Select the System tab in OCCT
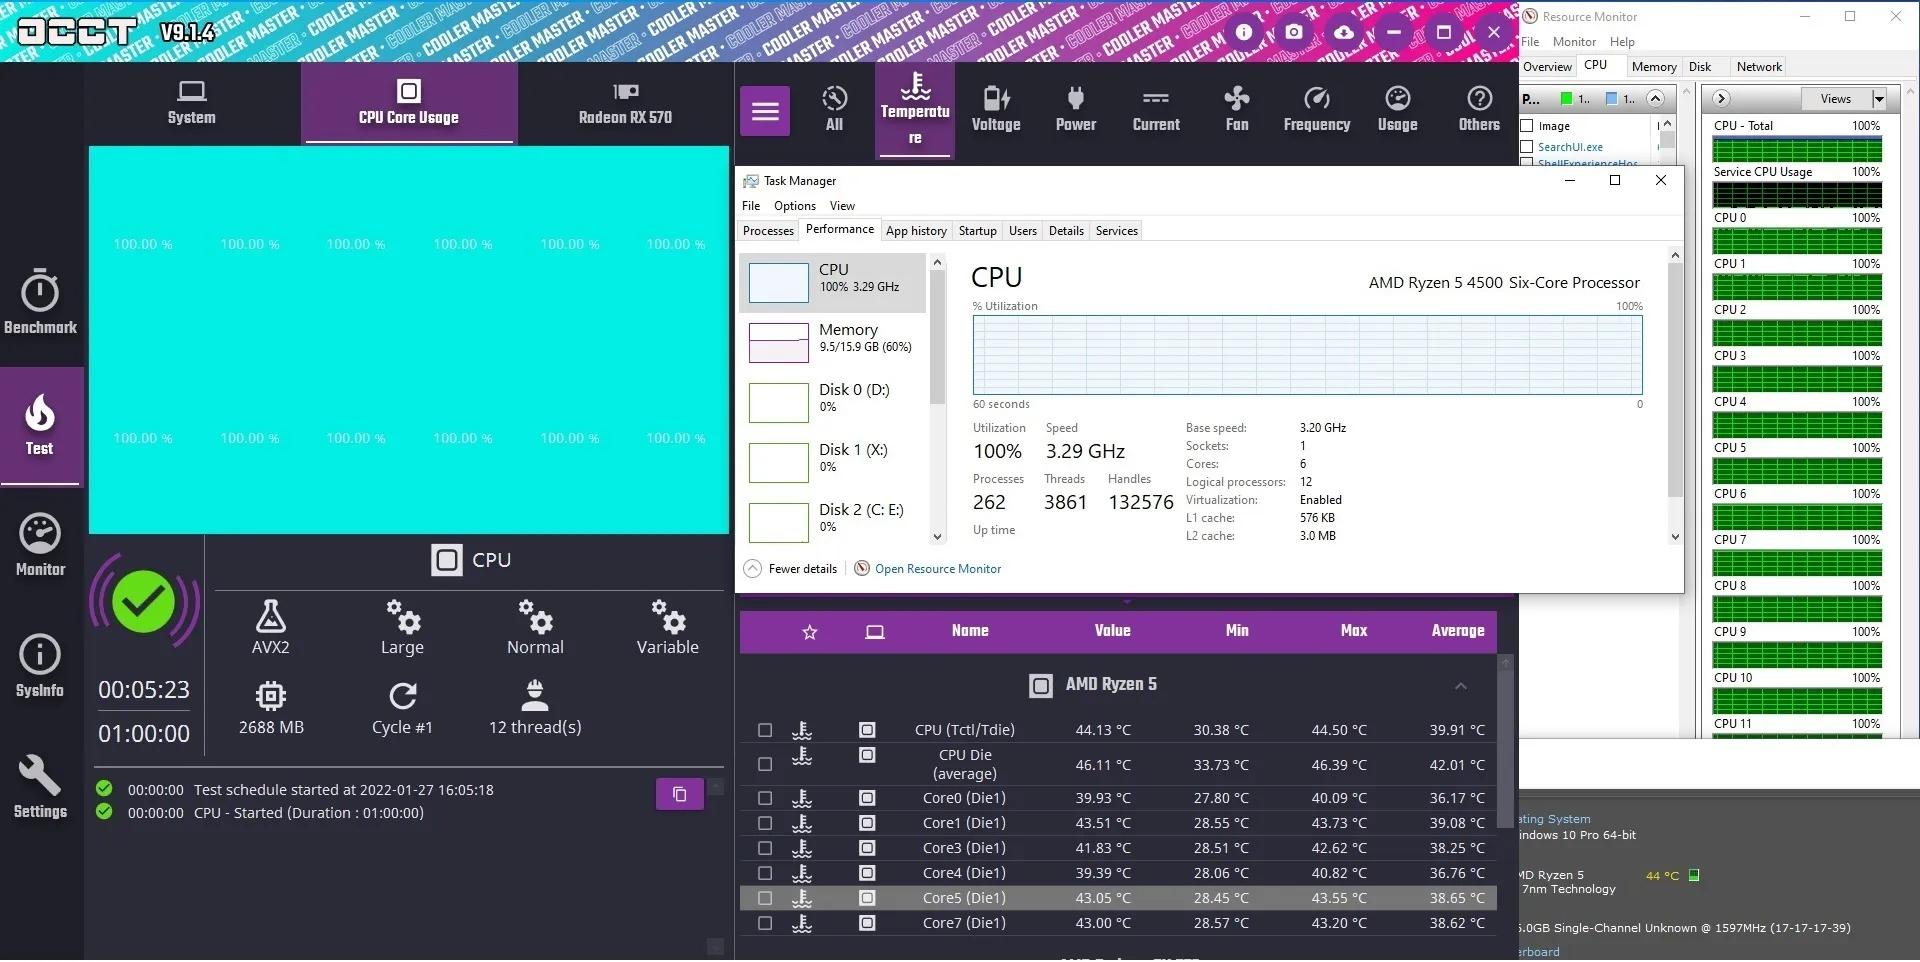 (x=192, y=103)
